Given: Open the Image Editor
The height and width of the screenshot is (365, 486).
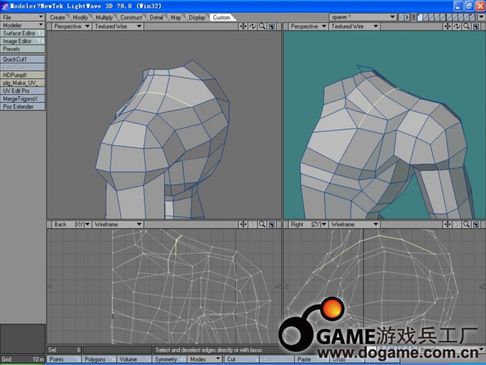Looking at the screenshot, I should coord(23,41).
